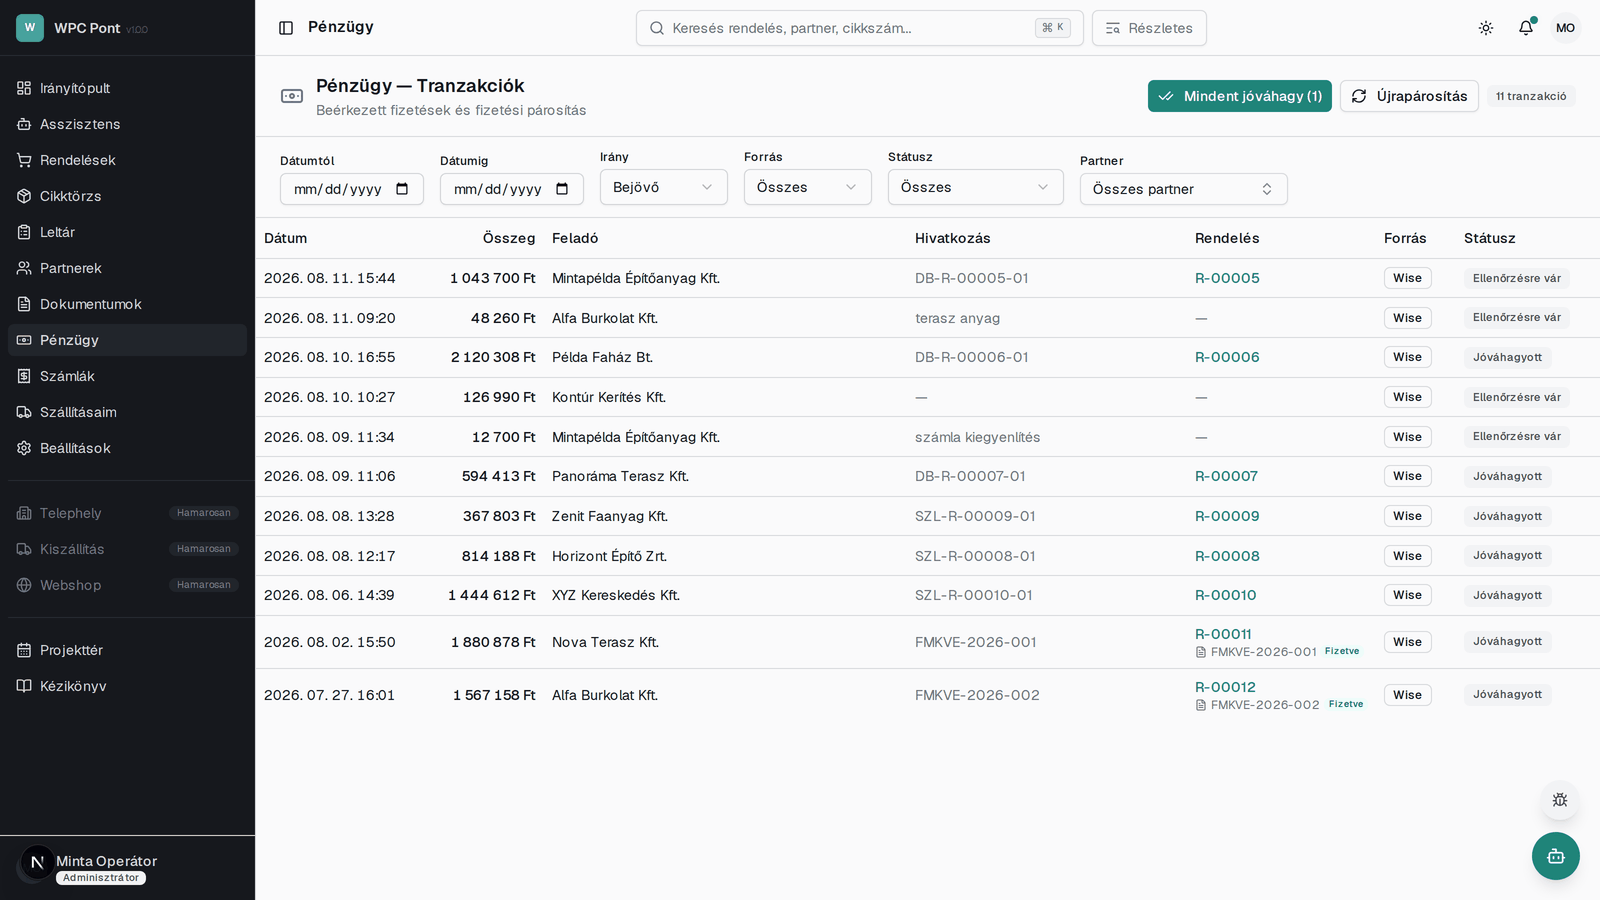Open order link R-00012
The image size is (1600, 900).
click(1225, 687)
